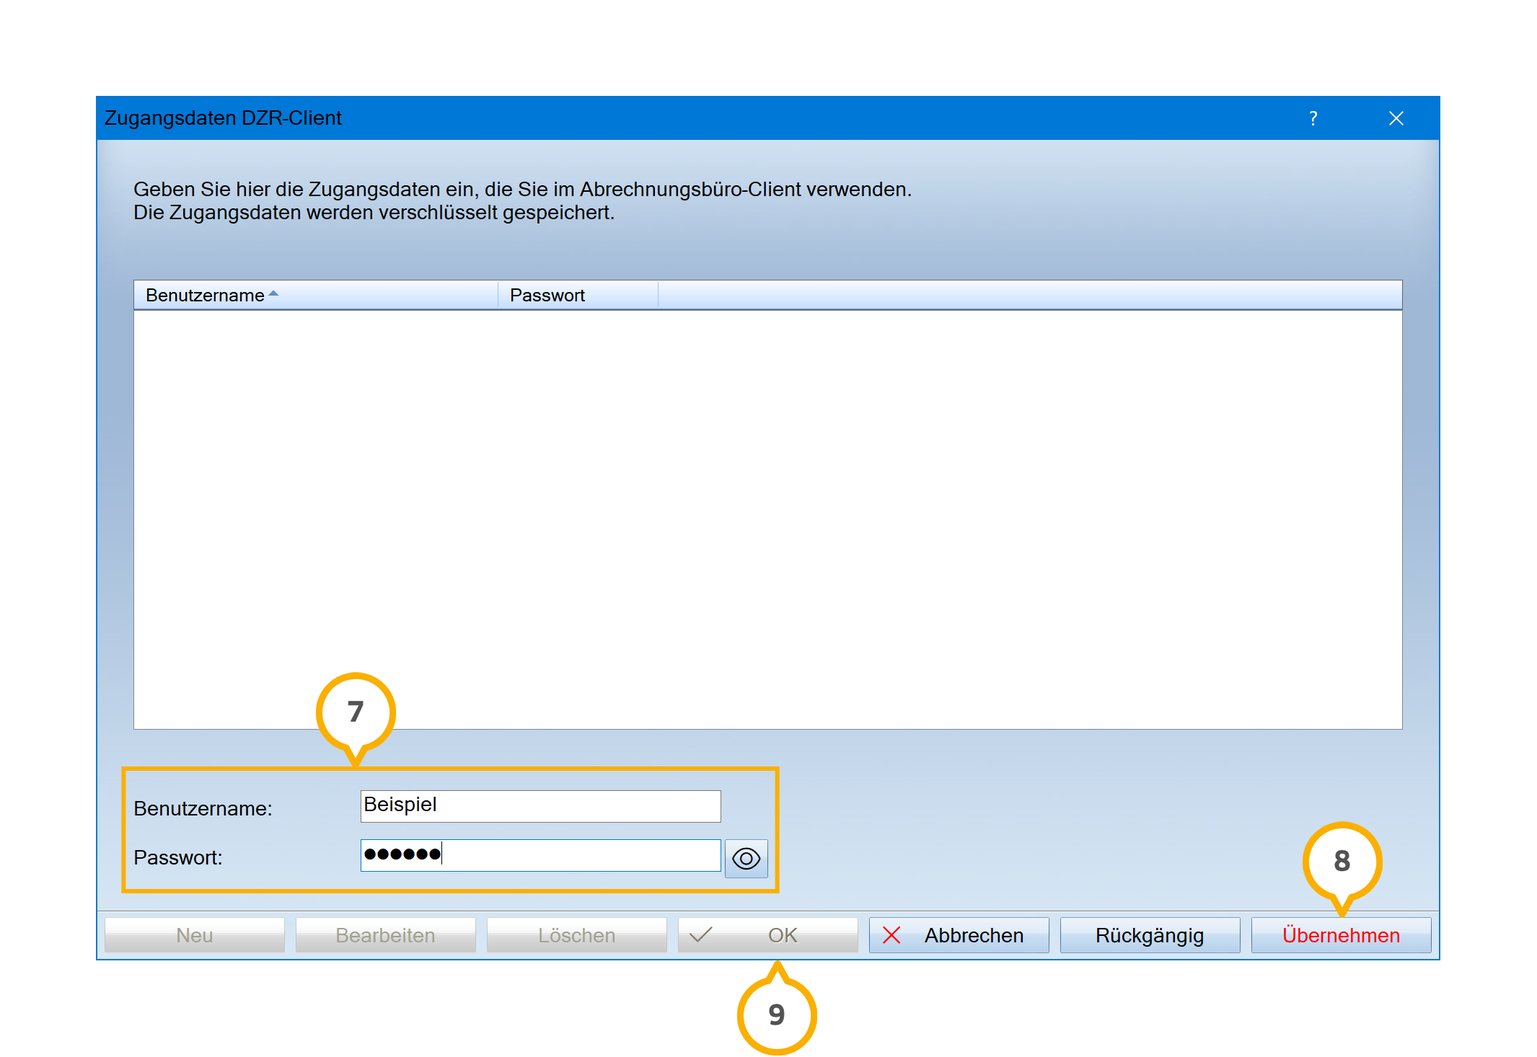Click the green checkmark icon on OK
The width and height of the screenshot is (1537, 1057).
701,935
